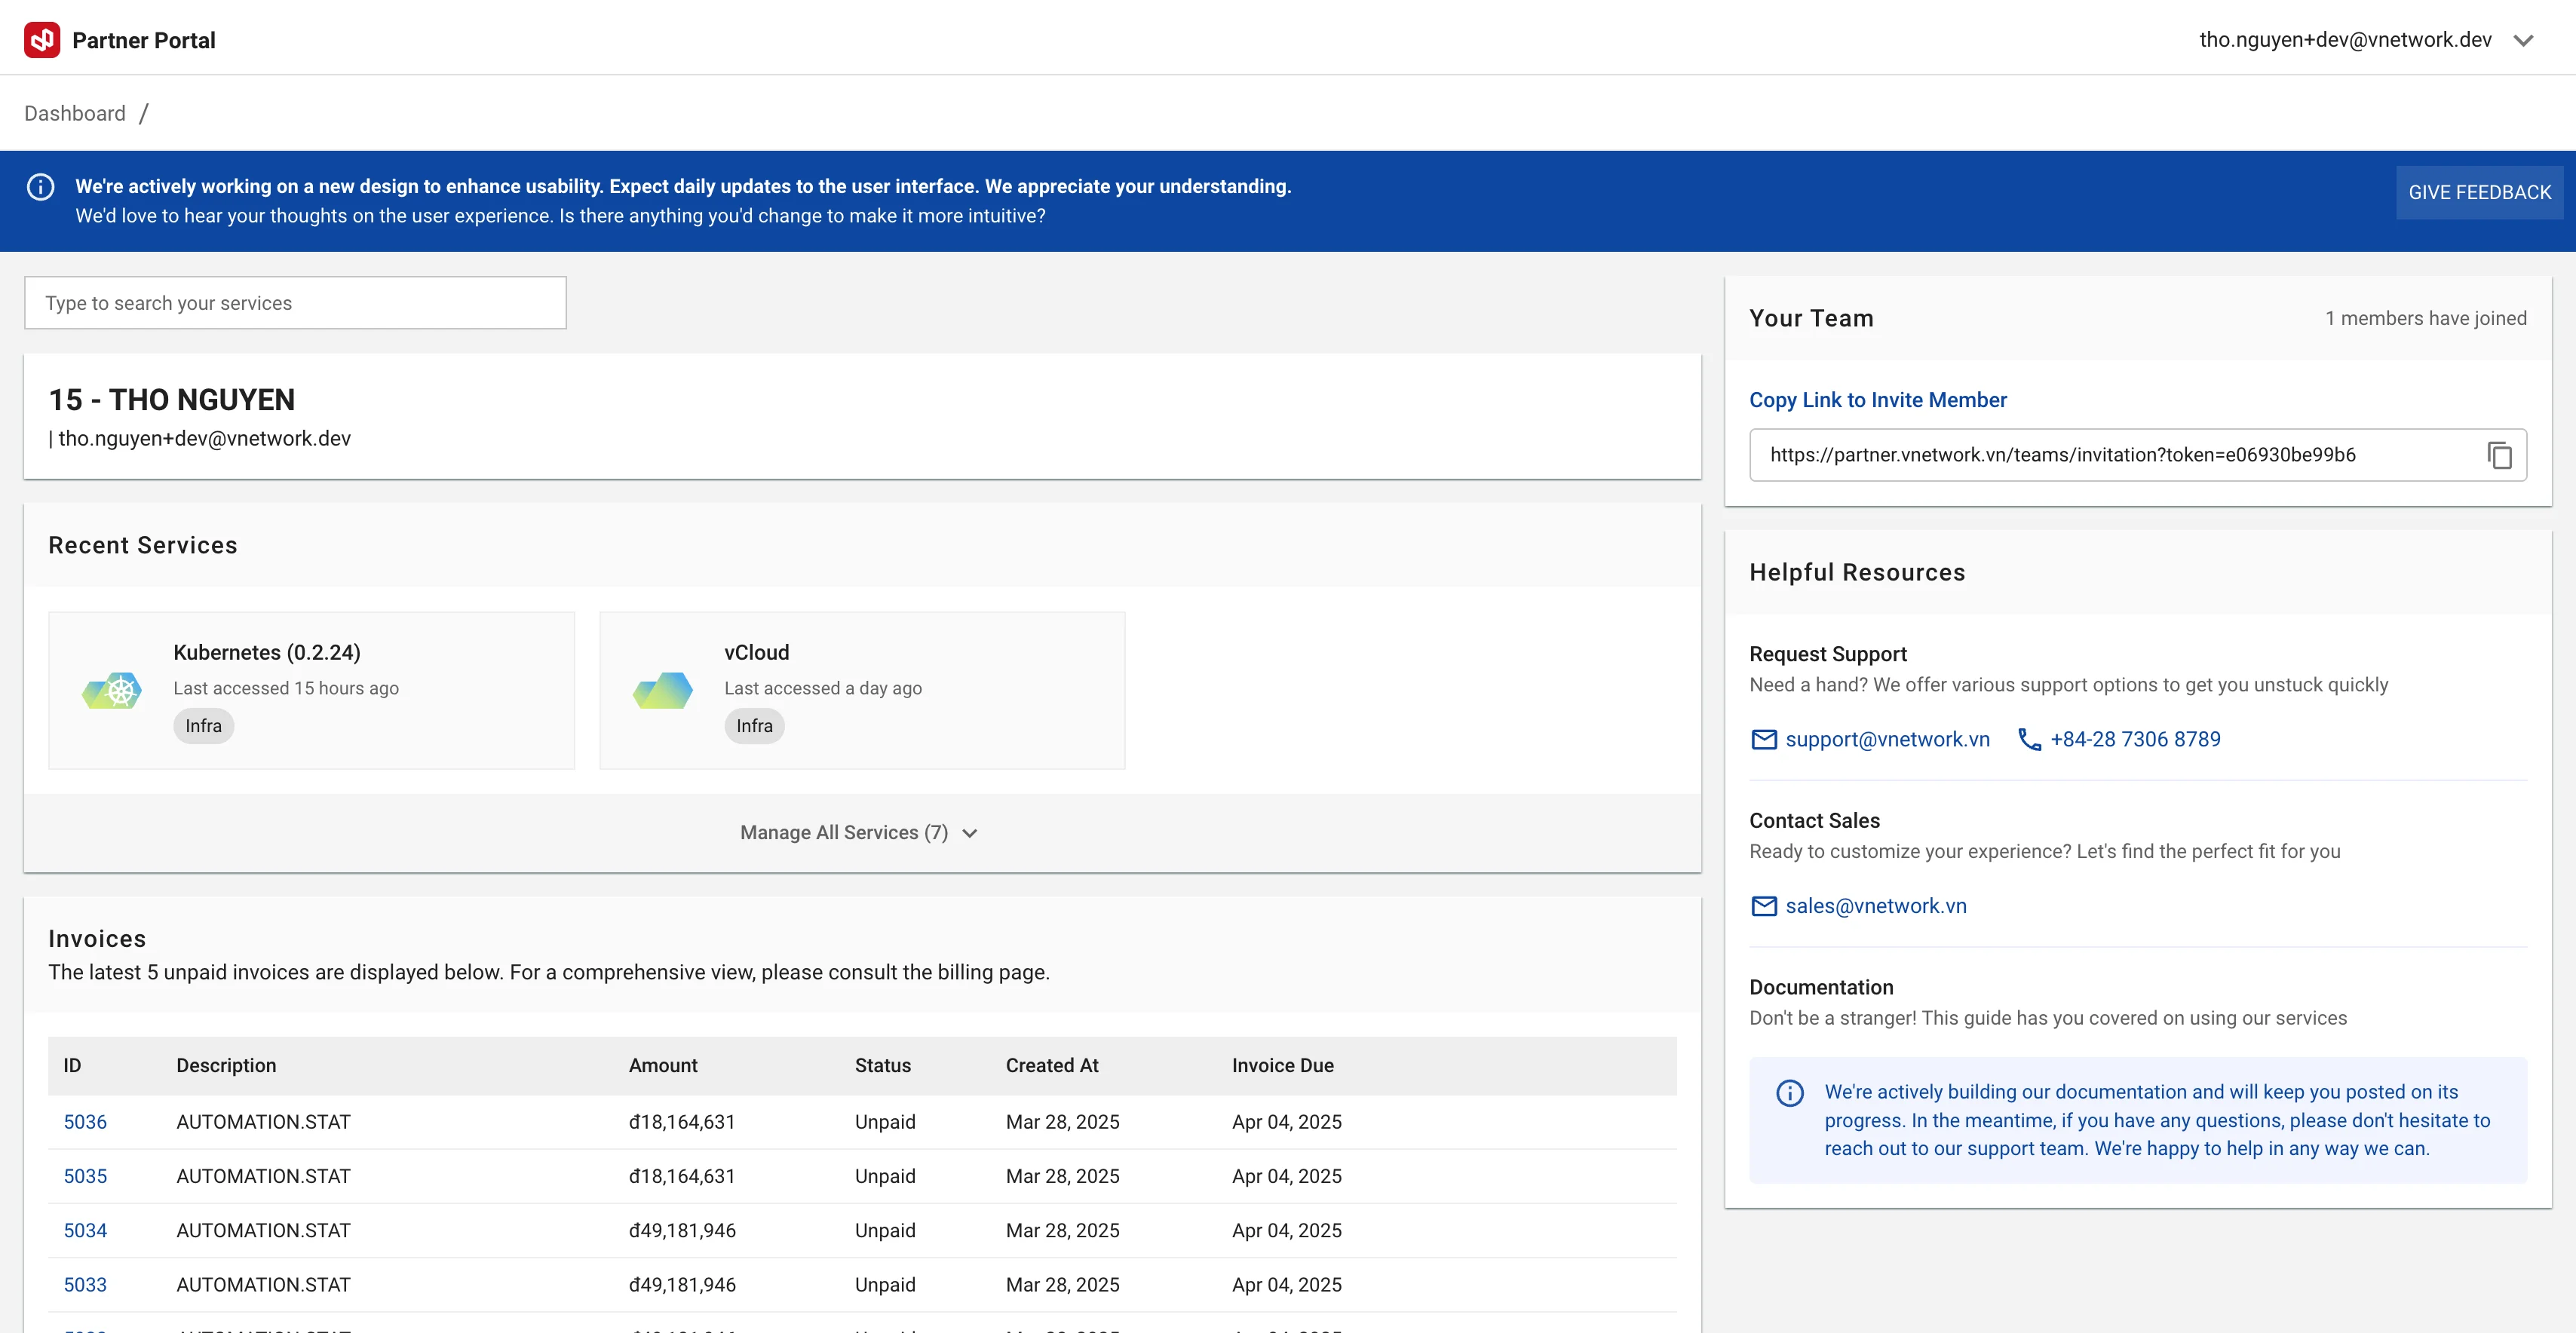Open the account dropdown chevron
This screenshot has width=2576, height=1333.
pos(2523,41)
